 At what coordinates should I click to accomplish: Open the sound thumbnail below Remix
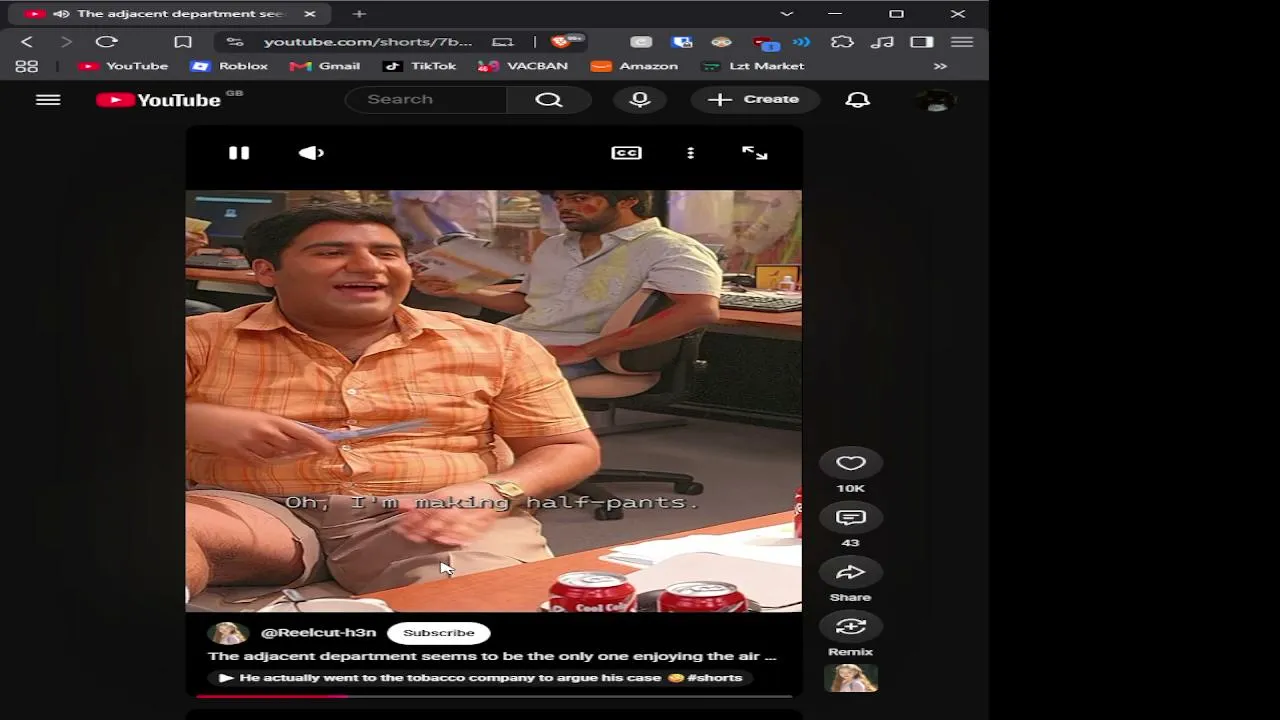[850, 678]
